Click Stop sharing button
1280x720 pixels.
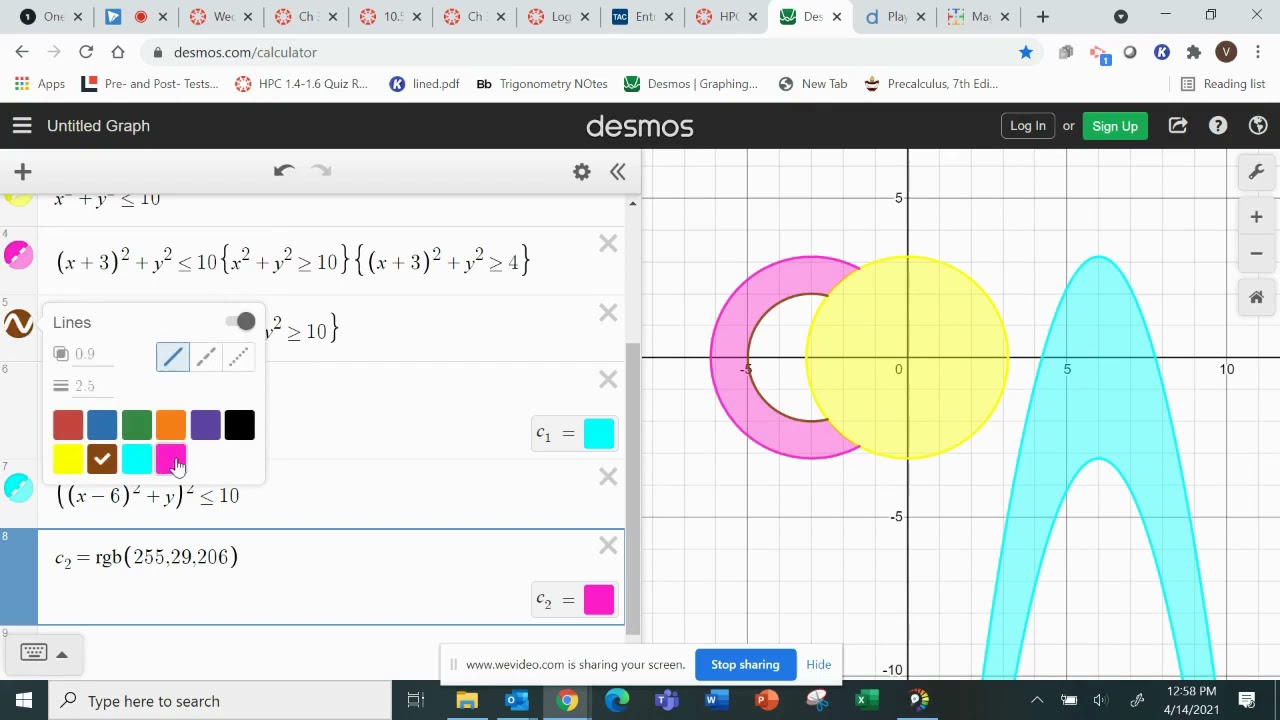[x=745, y=665]
